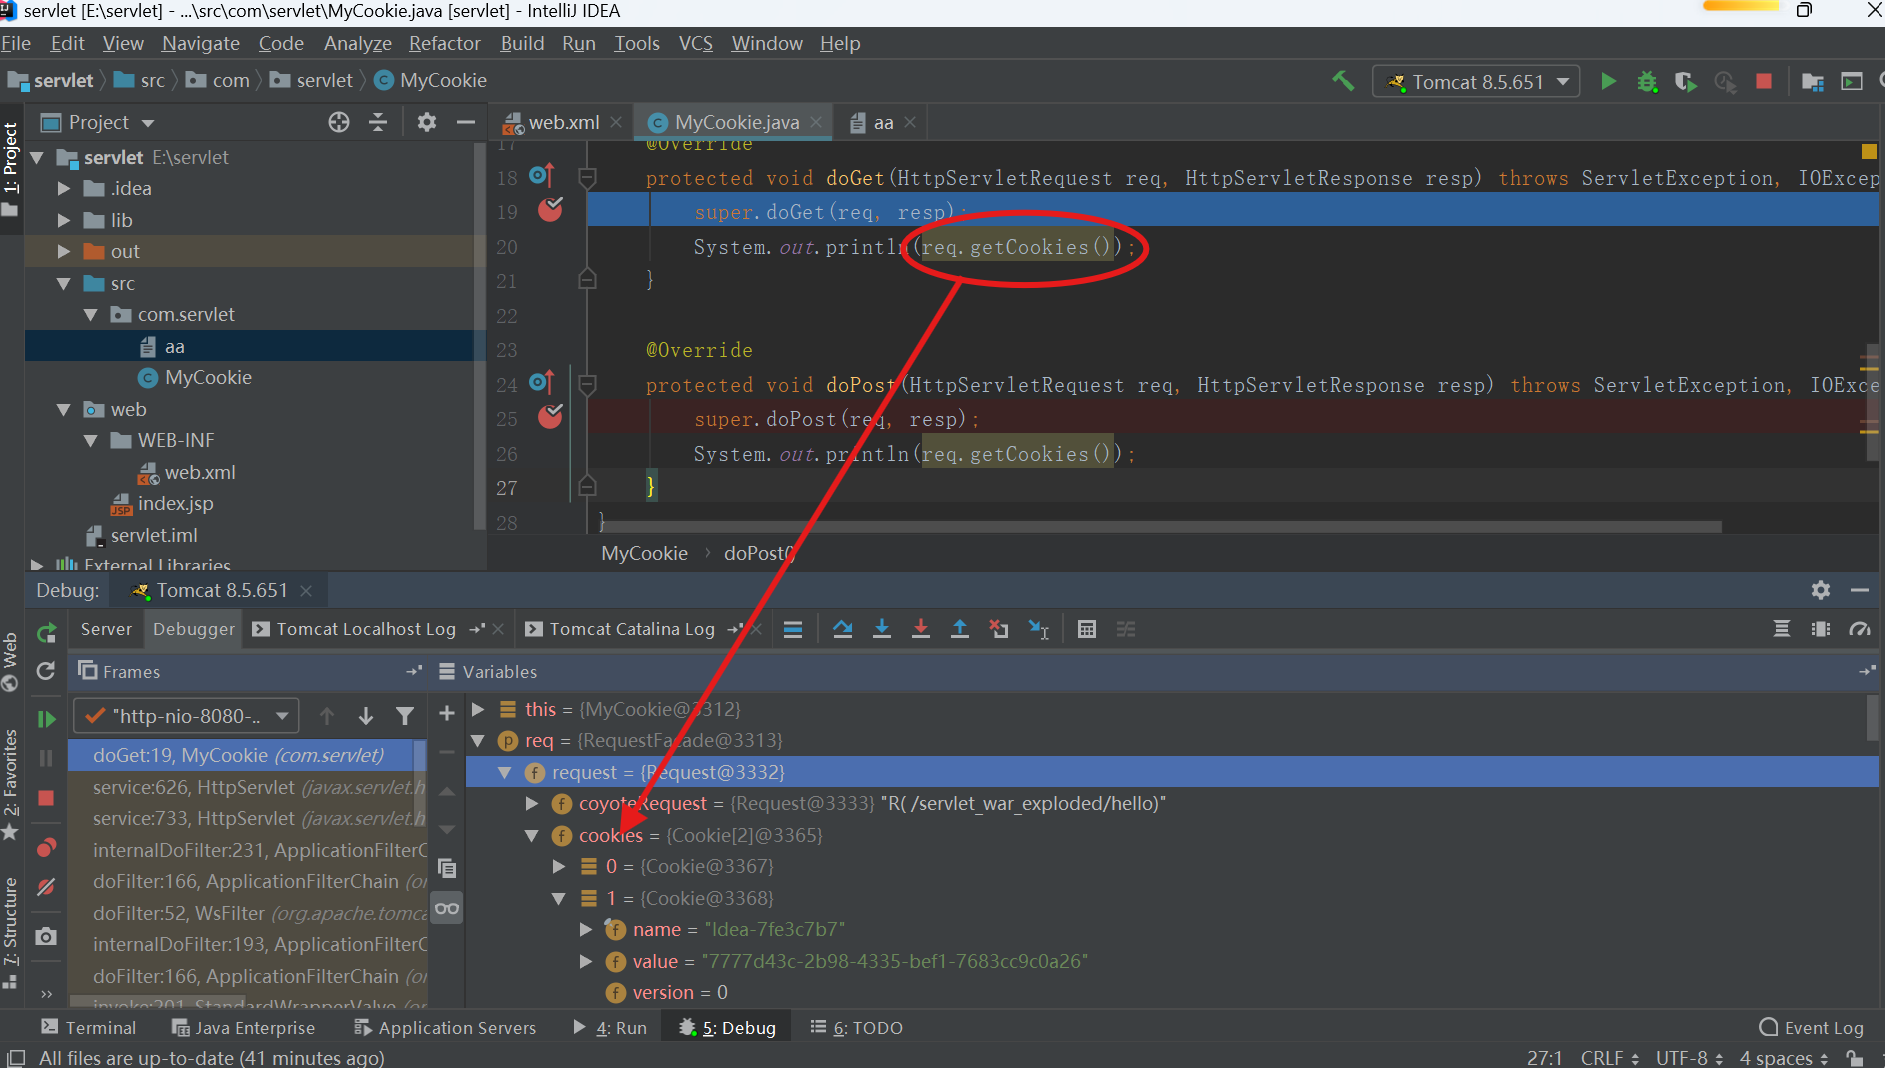
Task: Expand the coyoteRequest variable node
Action: 532,803
